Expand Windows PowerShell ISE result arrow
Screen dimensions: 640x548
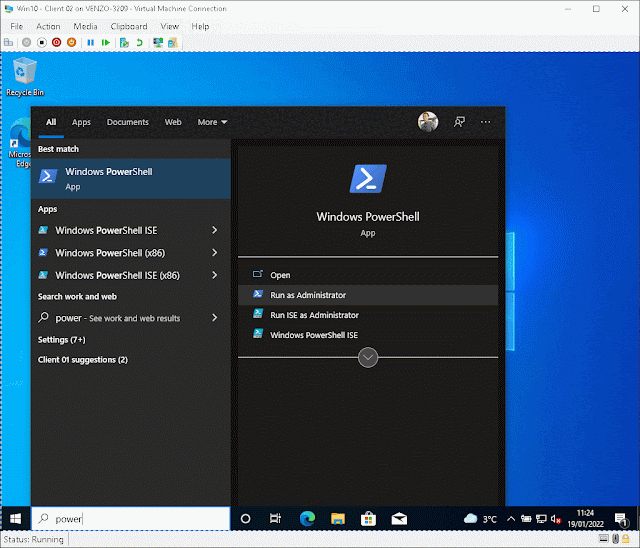215,231
